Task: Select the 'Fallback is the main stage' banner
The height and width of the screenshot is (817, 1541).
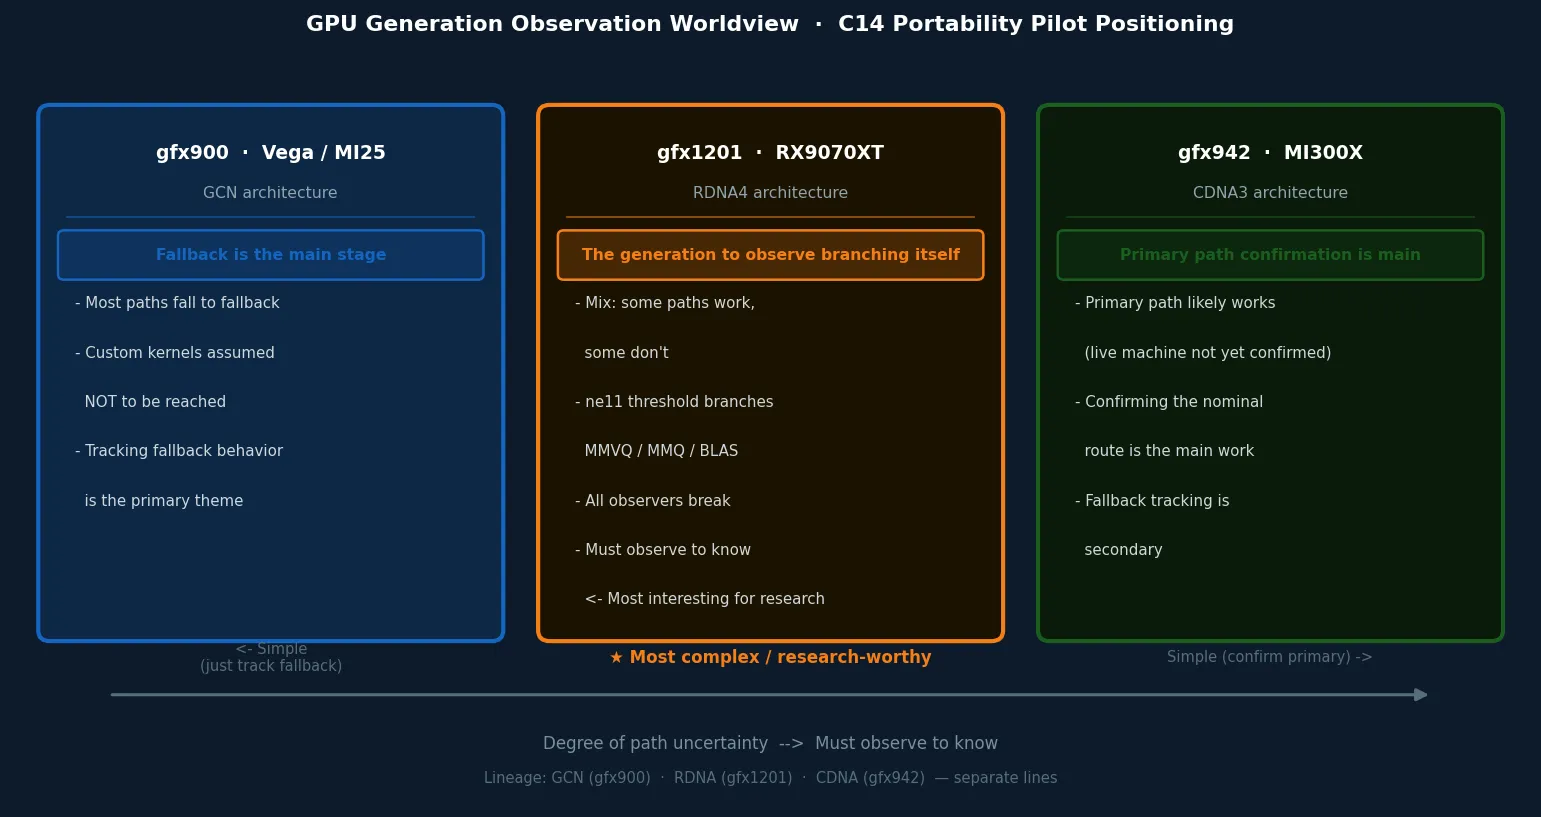Action: tap(270, 255)
